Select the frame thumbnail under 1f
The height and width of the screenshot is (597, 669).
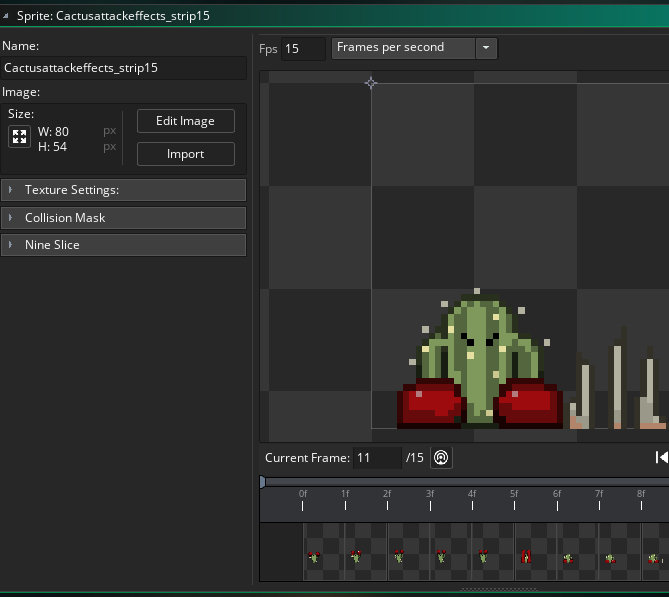(x=366, y=552)
